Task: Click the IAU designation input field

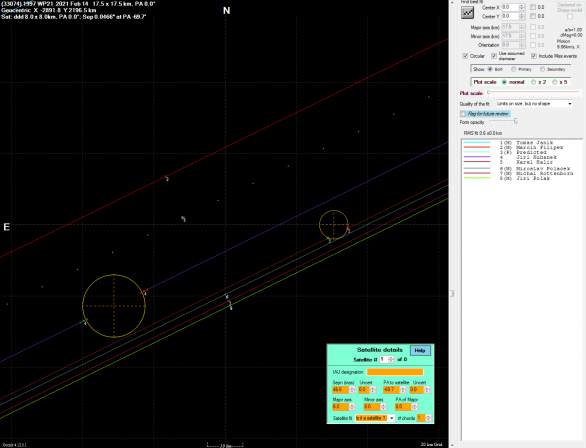Action: (395, 372)
